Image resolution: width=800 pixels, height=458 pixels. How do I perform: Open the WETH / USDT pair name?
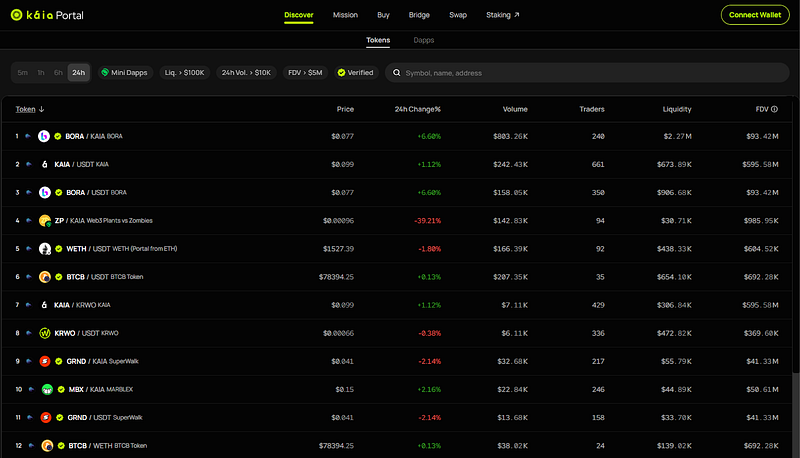(121, 248)
